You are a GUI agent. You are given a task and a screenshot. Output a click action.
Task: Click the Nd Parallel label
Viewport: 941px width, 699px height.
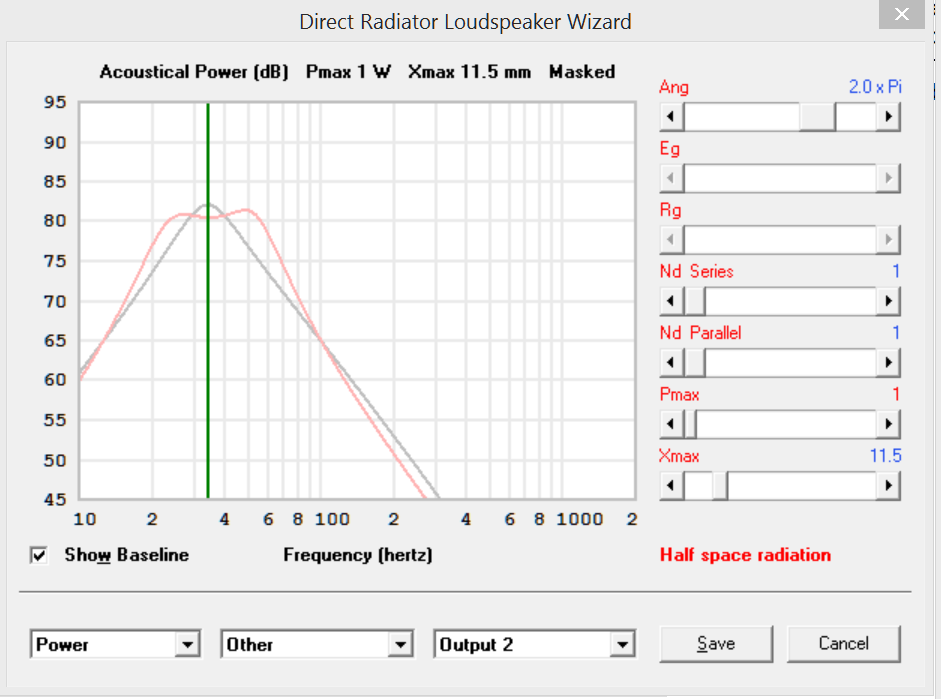tap(700, 333)
